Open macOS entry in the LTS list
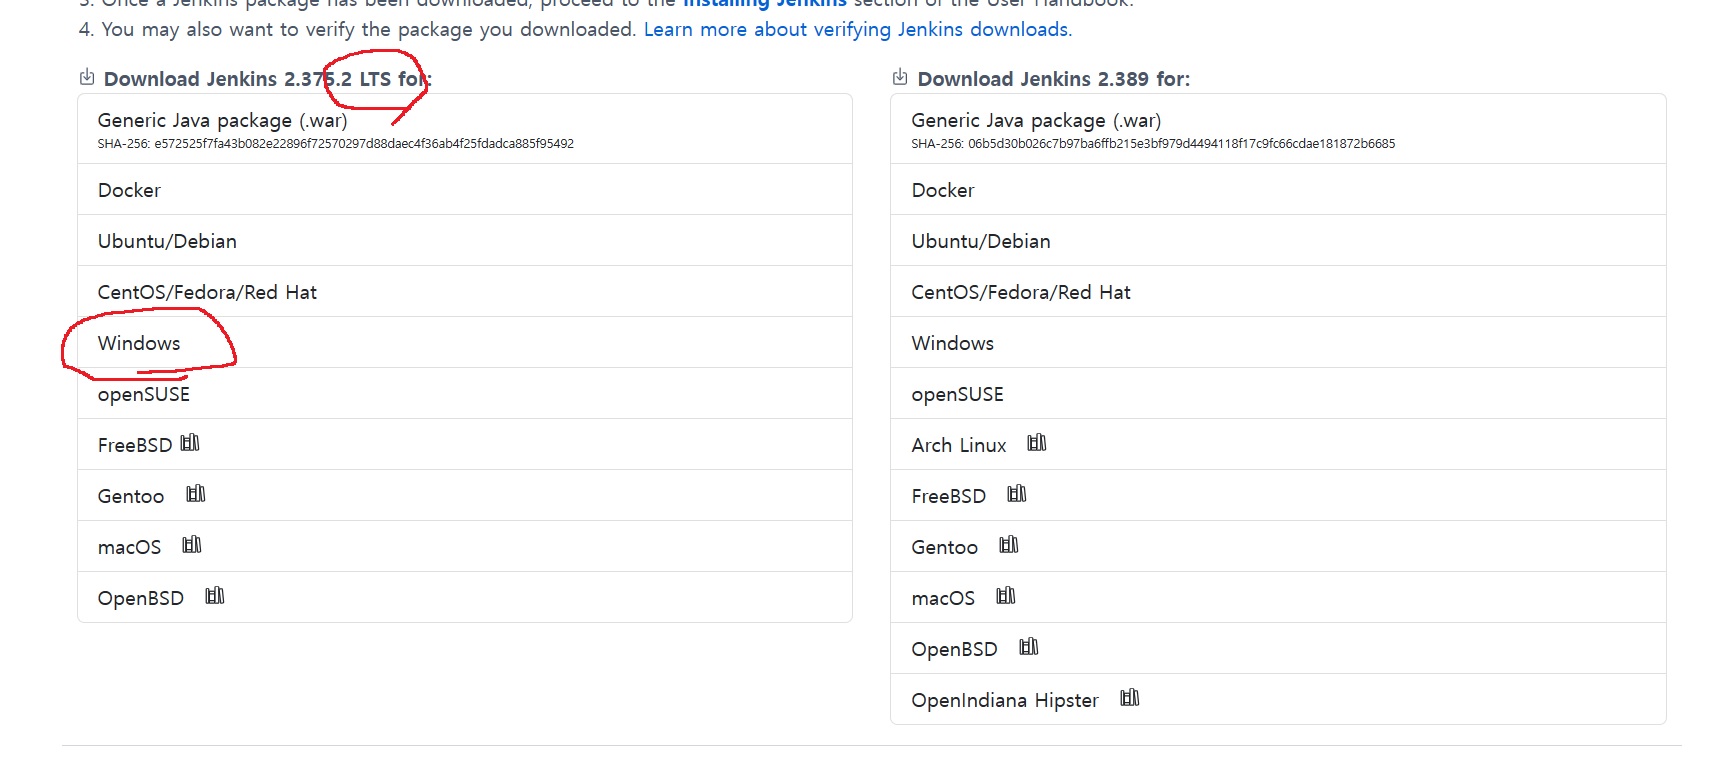 tap(465, 547)
